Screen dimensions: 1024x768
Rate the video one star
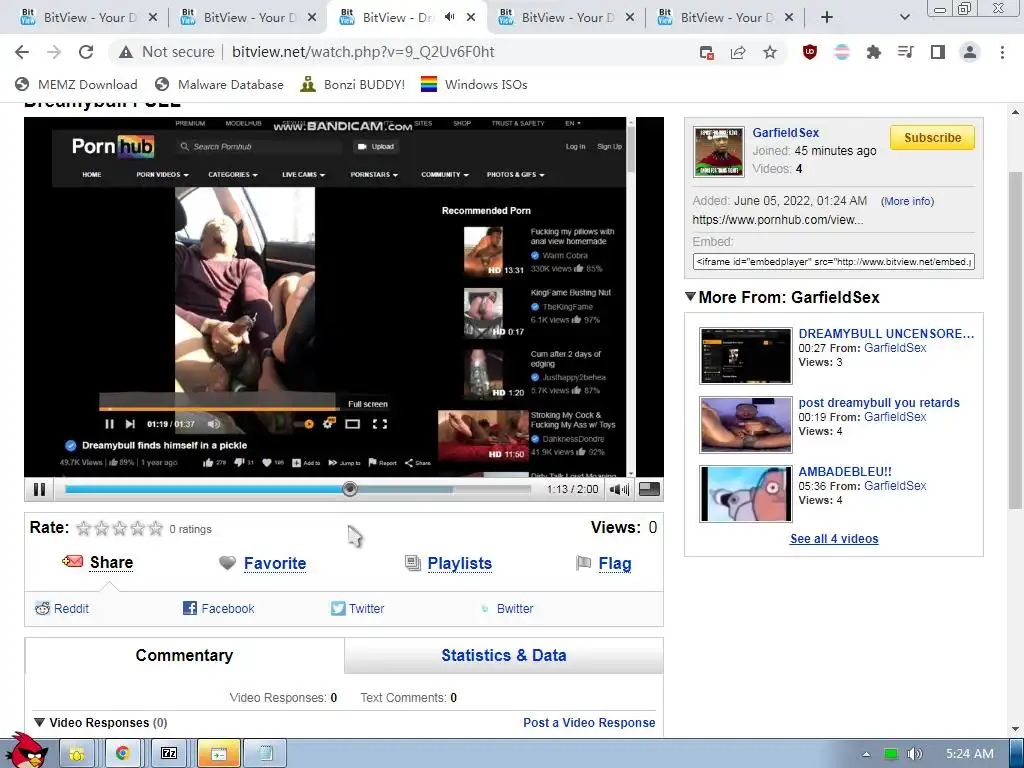[84, 528]
